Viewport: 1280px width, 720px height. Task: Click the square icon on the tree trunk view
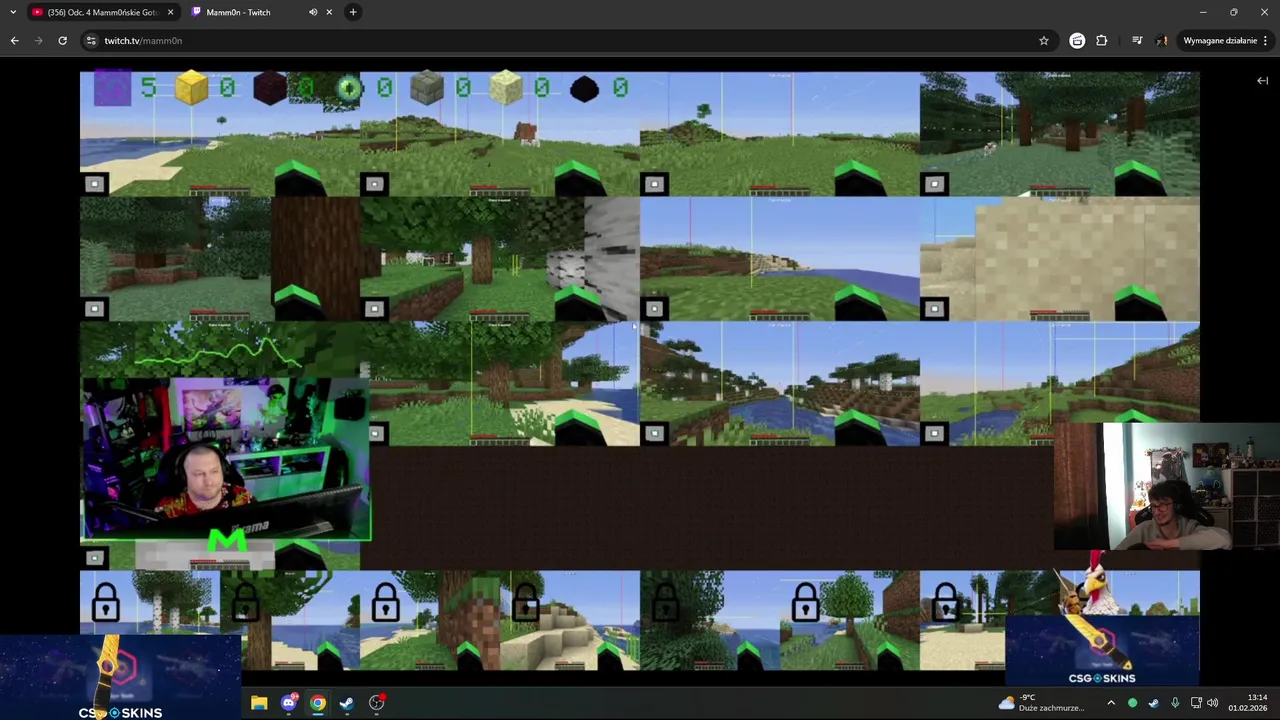pyautogui.click(x=374, y=309)
